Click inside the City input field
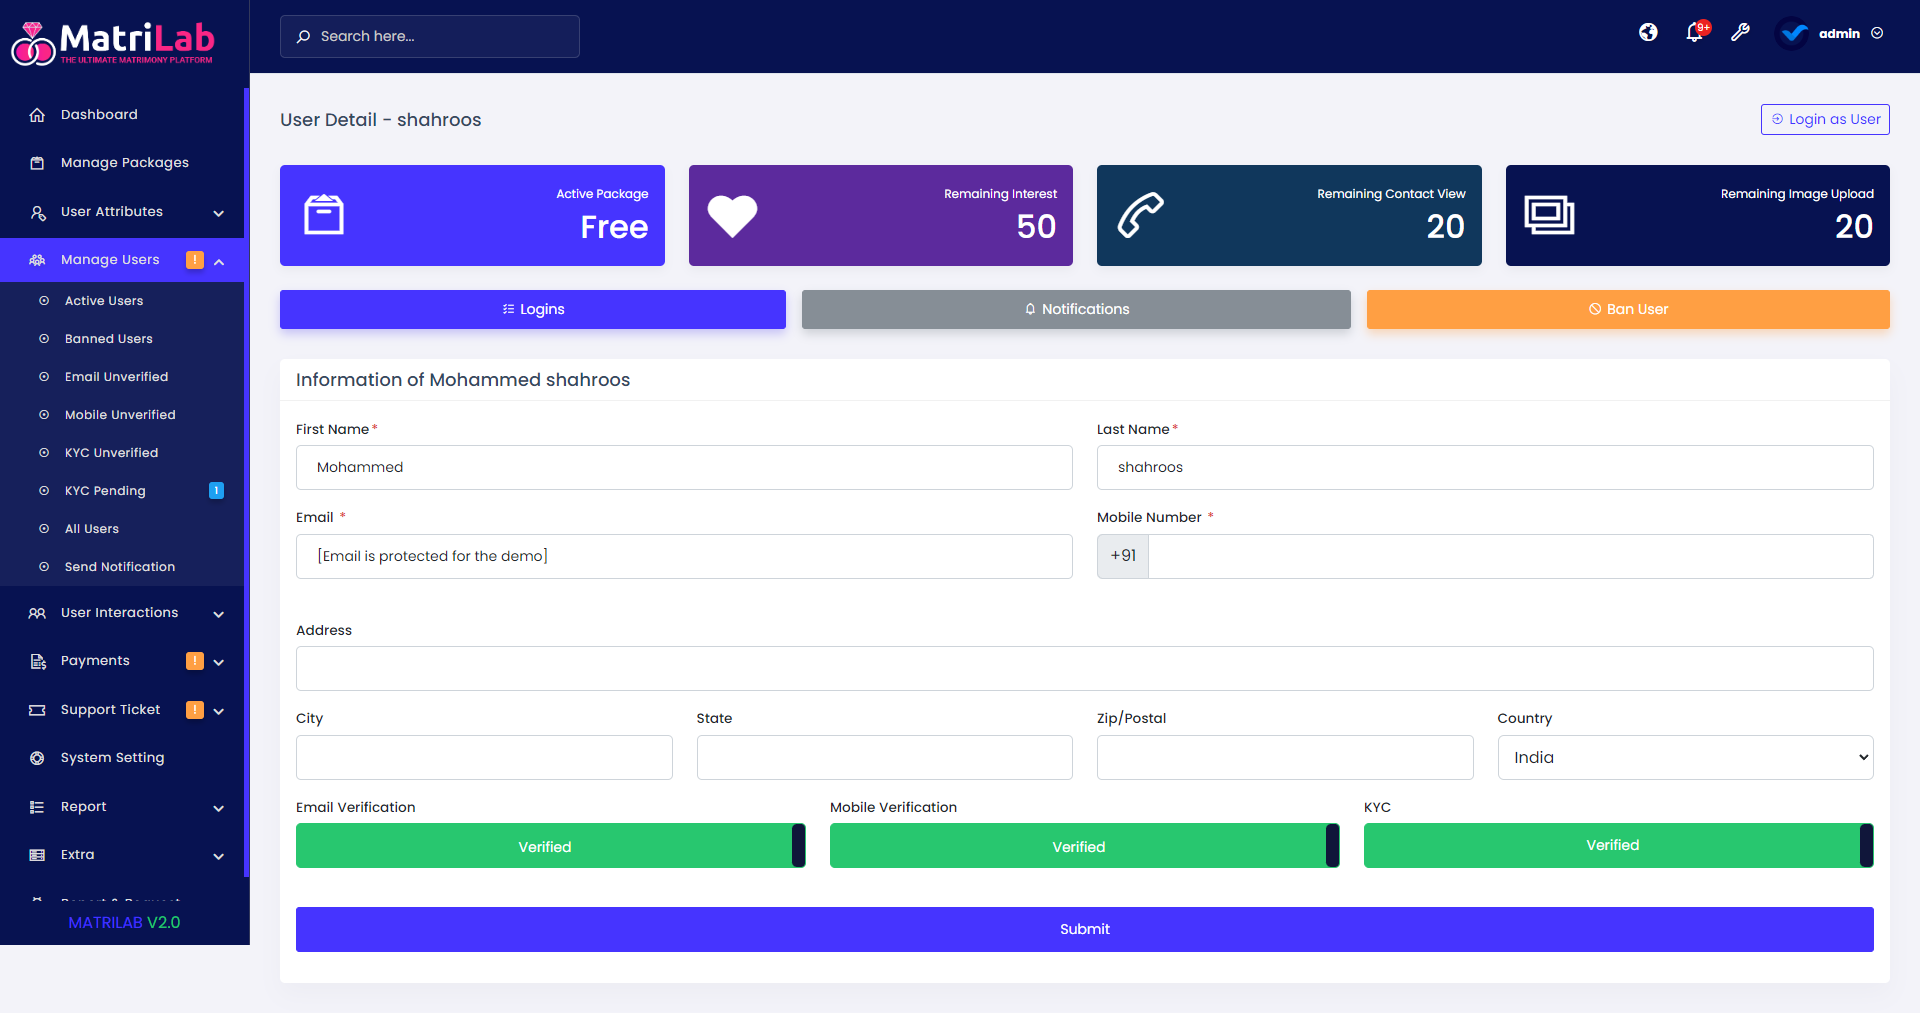Viewport: 1920px width, 1013px height. pos(484,757)
